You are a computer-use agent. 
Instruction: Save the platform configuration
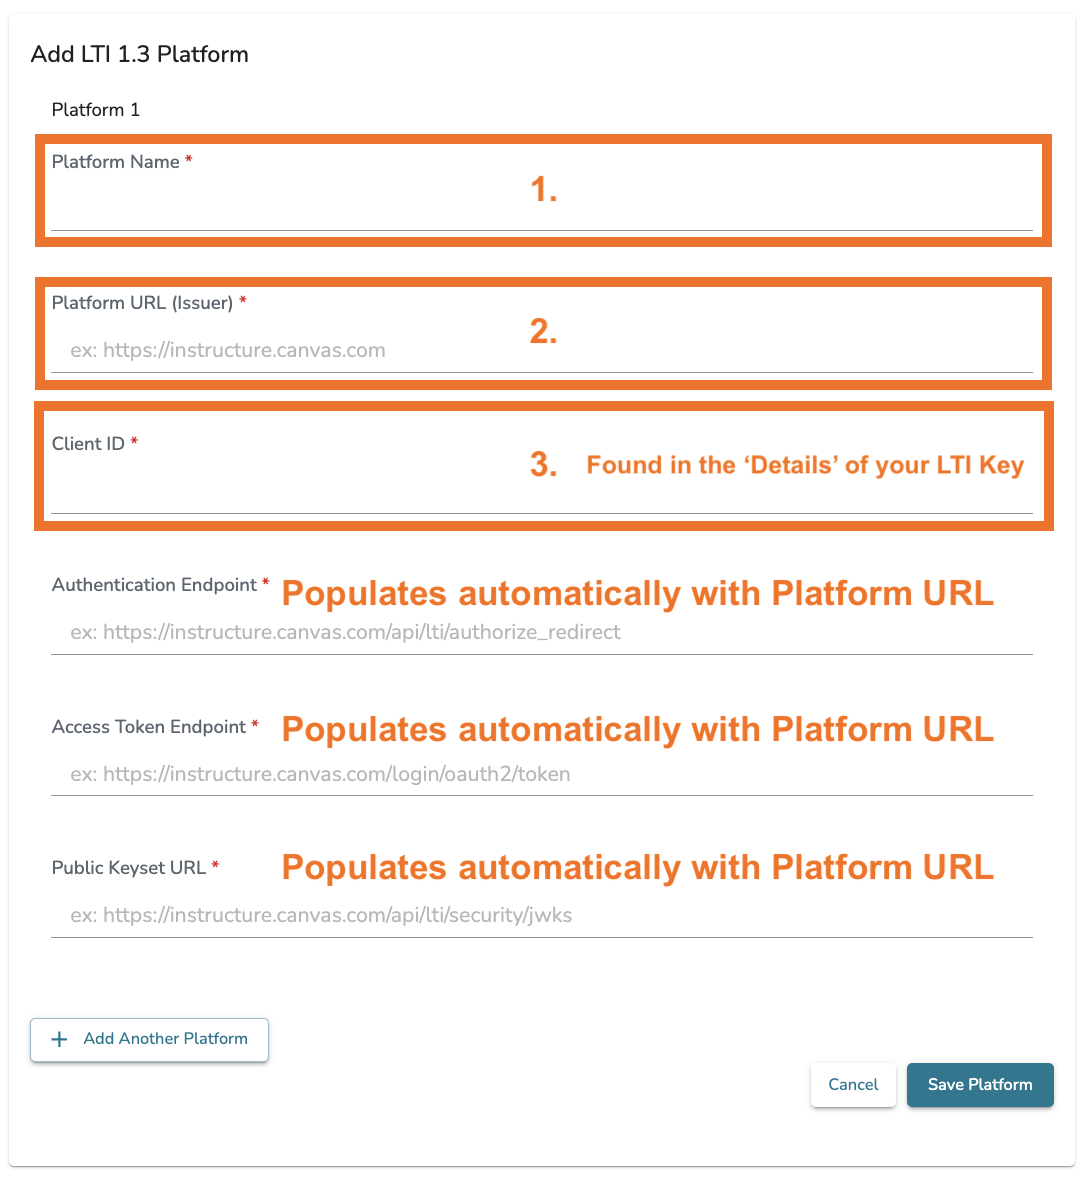click(x=979, y=1085)
